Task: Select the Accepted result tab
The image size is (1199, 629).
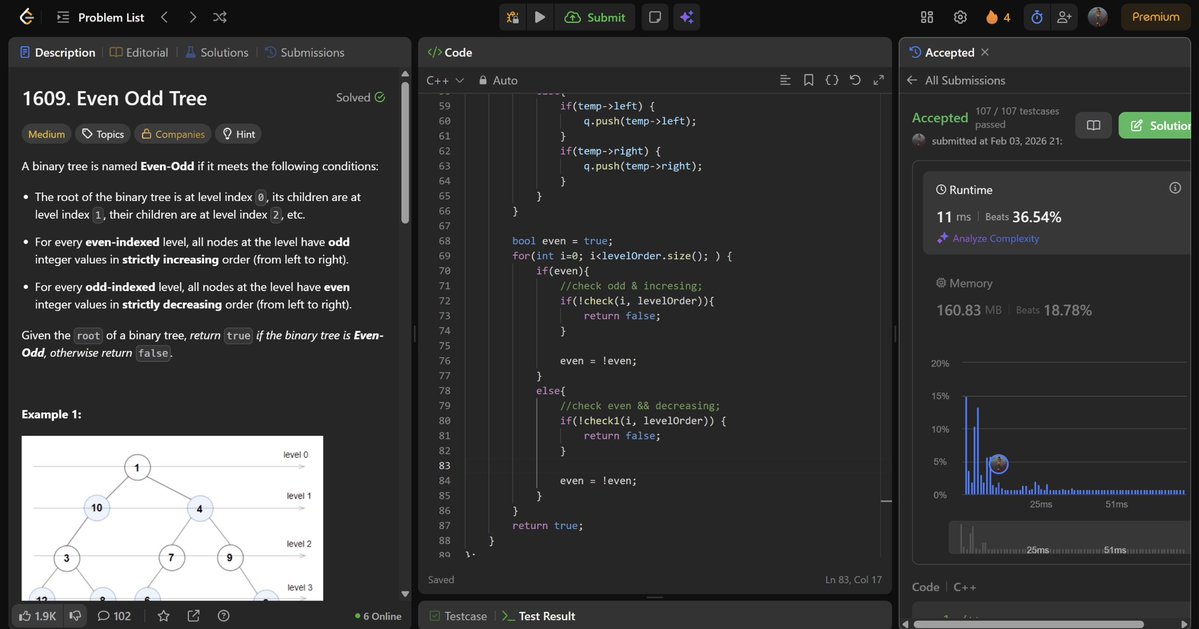Action: (x=941, y=52)
